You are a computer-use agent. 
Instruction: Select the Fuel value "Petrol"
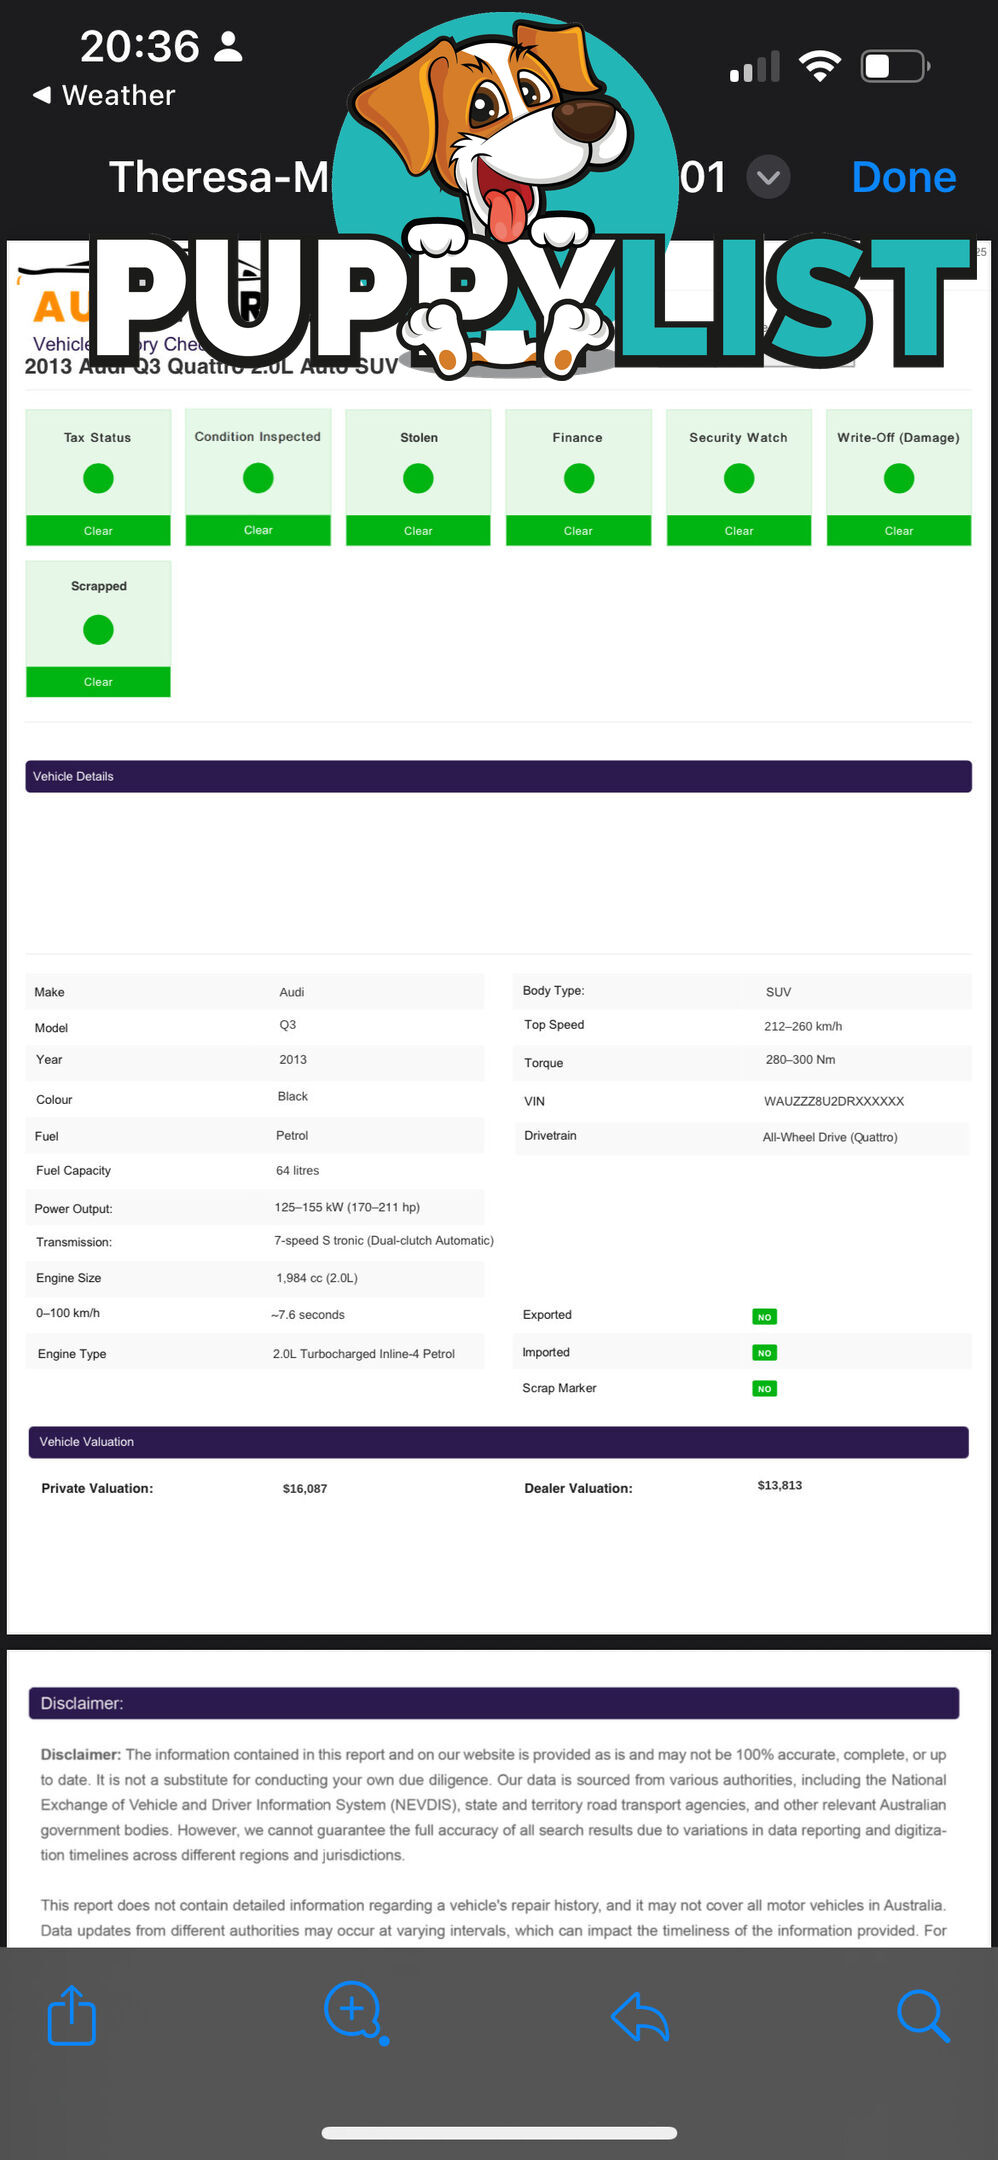pyautogui.click(x=292, y=1136)
